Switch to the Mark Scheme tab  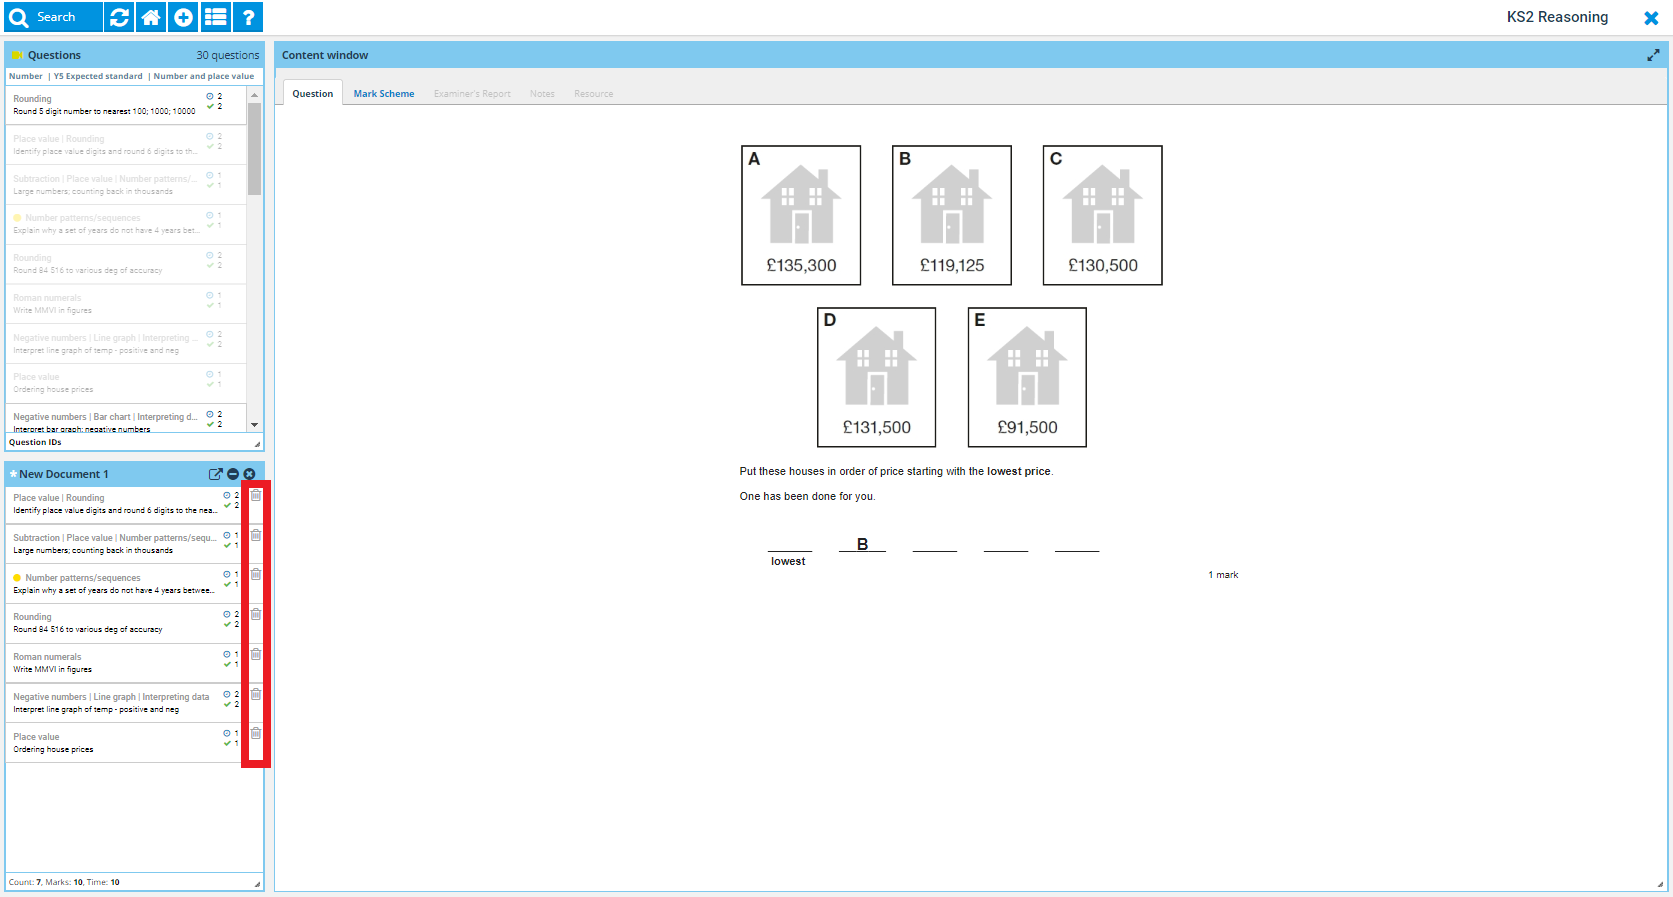coord(383,94)
